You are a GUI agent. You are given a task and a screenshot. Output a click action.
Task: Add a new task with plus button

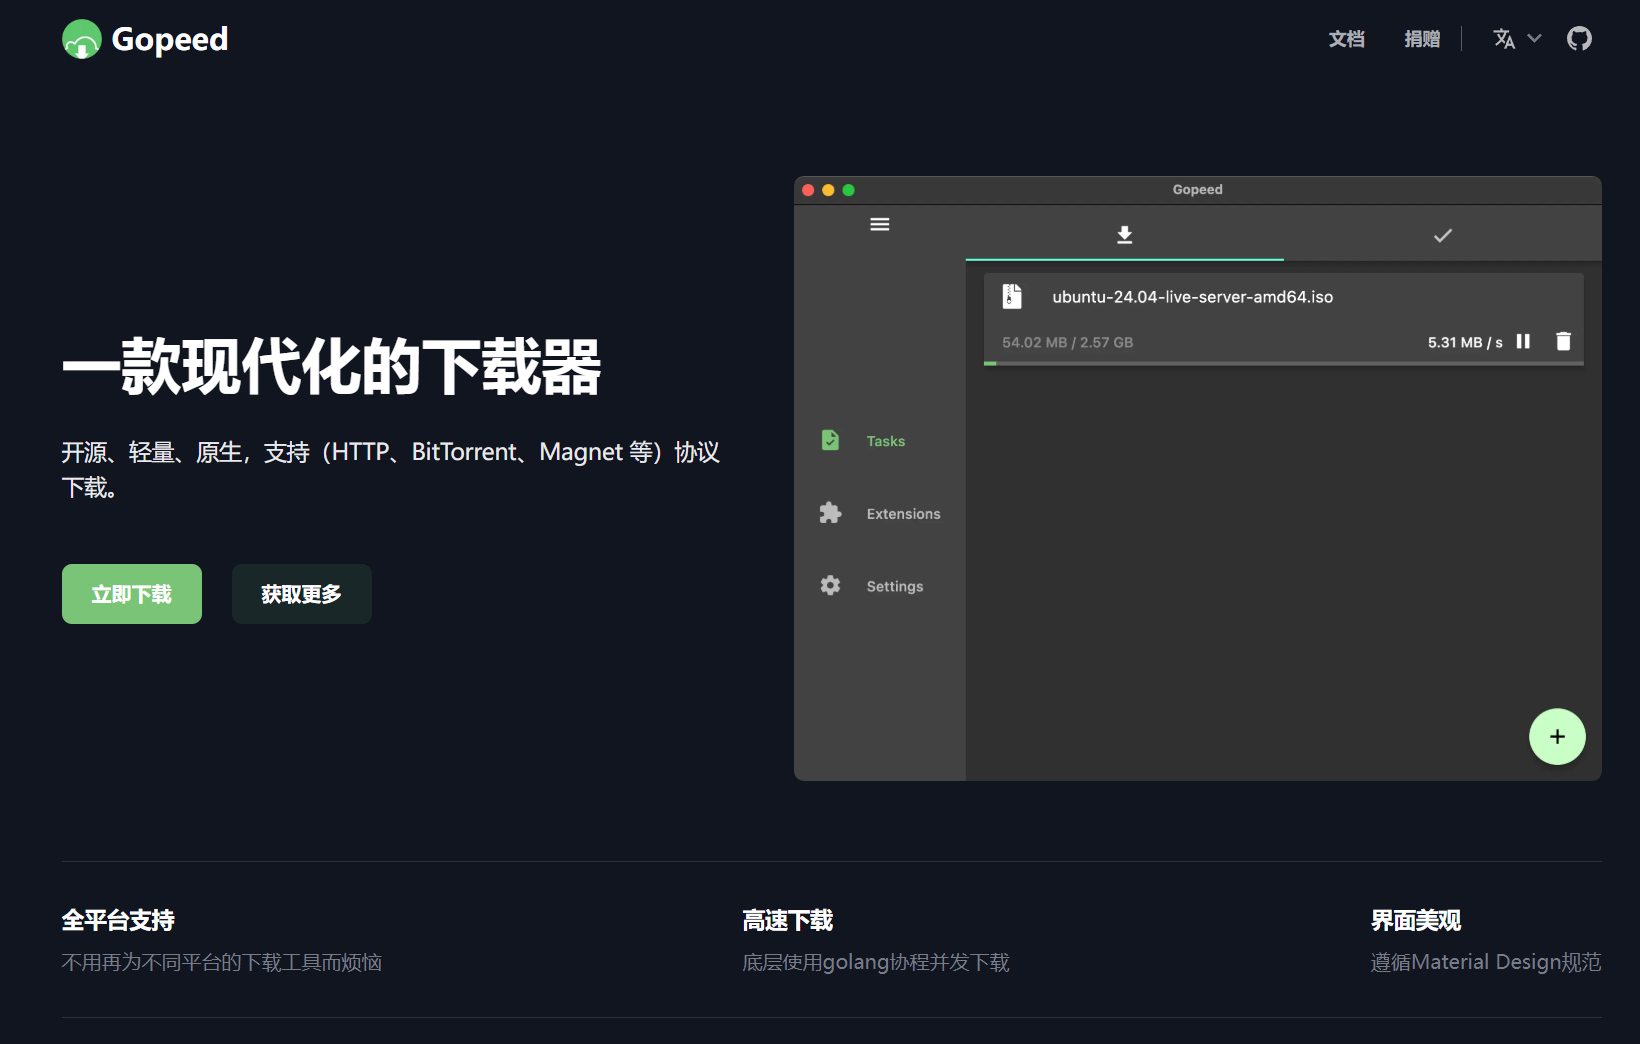(x=1556, y=737)
